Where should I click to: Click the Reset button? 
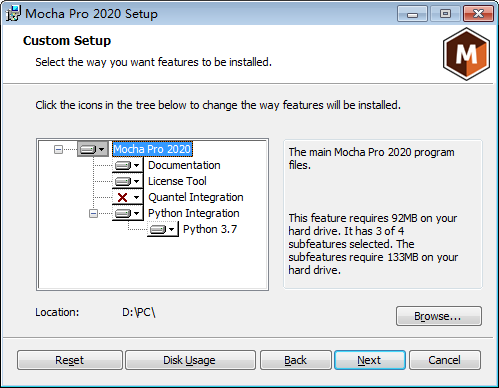(x=70, y=360)
